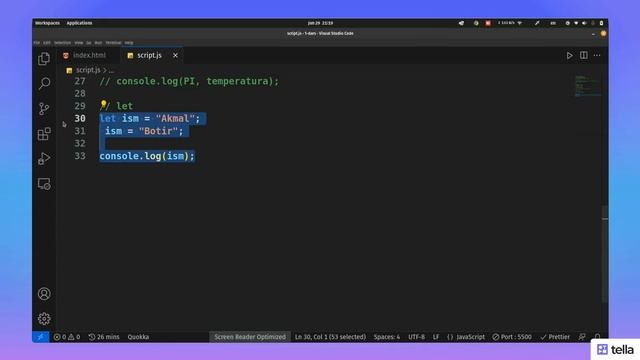Click console.log(ism) on line 33

click(147, 156)
